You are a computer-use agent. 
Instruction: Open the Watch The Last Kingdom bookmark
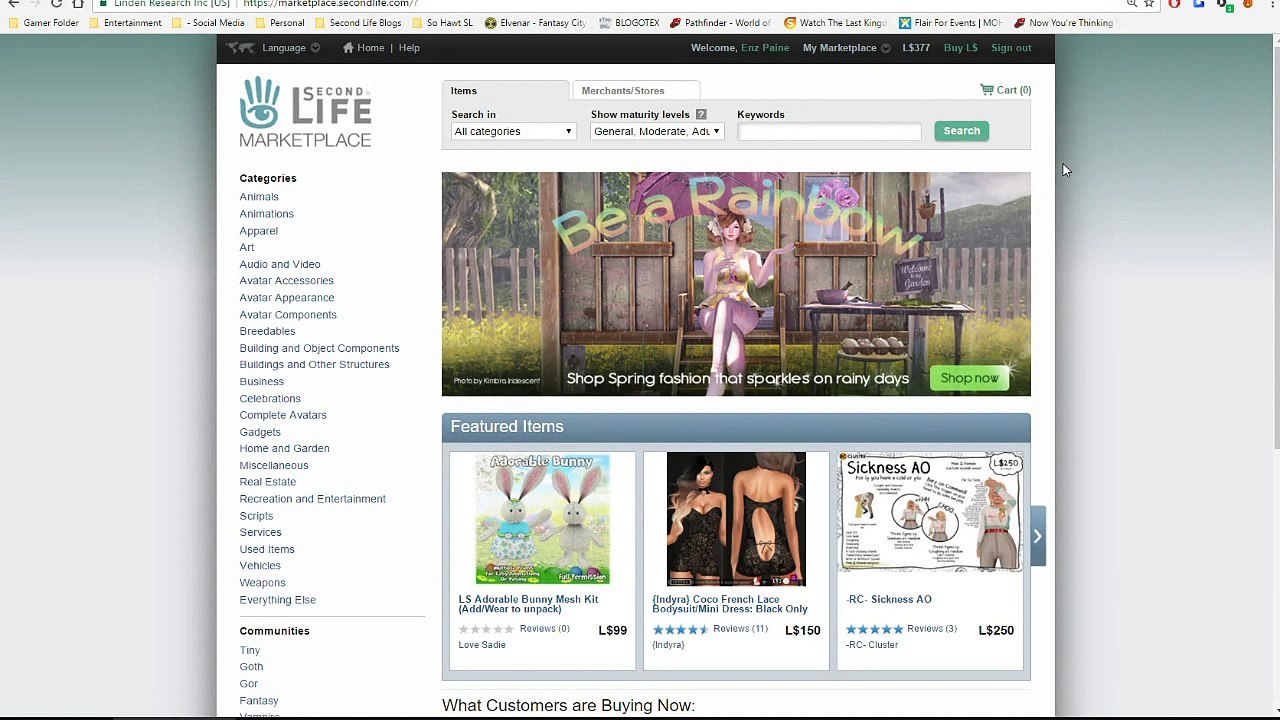point(835,23)
